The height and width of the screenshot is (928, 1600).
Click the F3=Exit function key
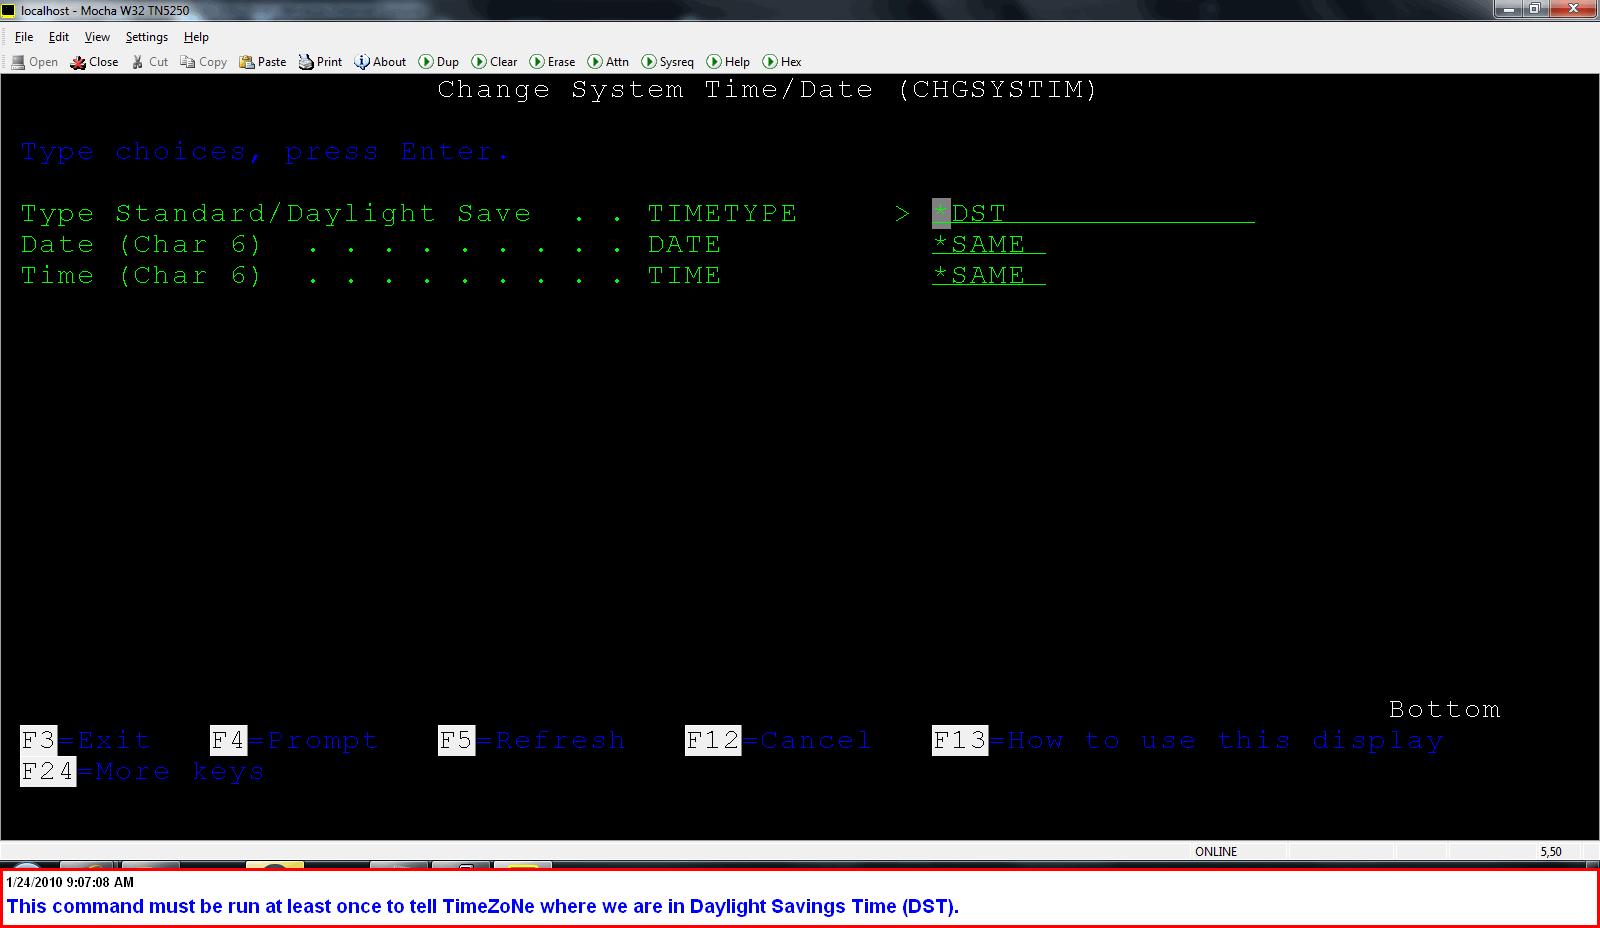coord(85,741)
